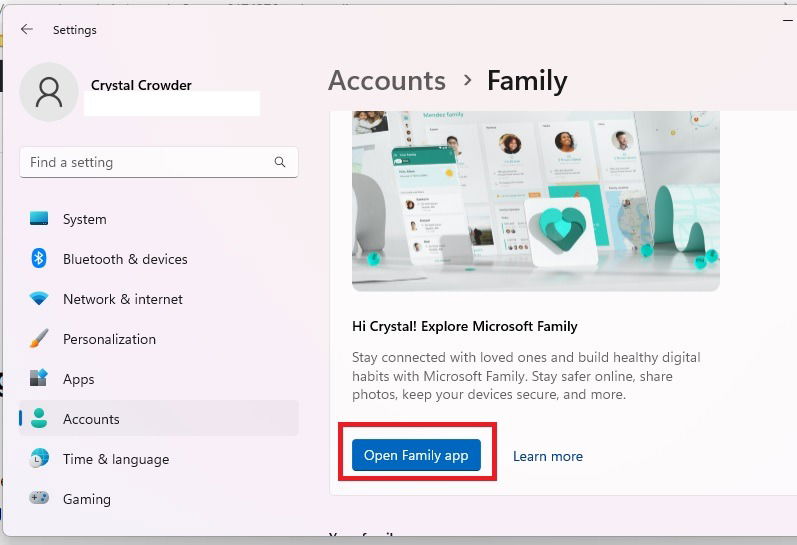
Task: Click Accounts in the breadcrumb
Action: pos(387,80)
